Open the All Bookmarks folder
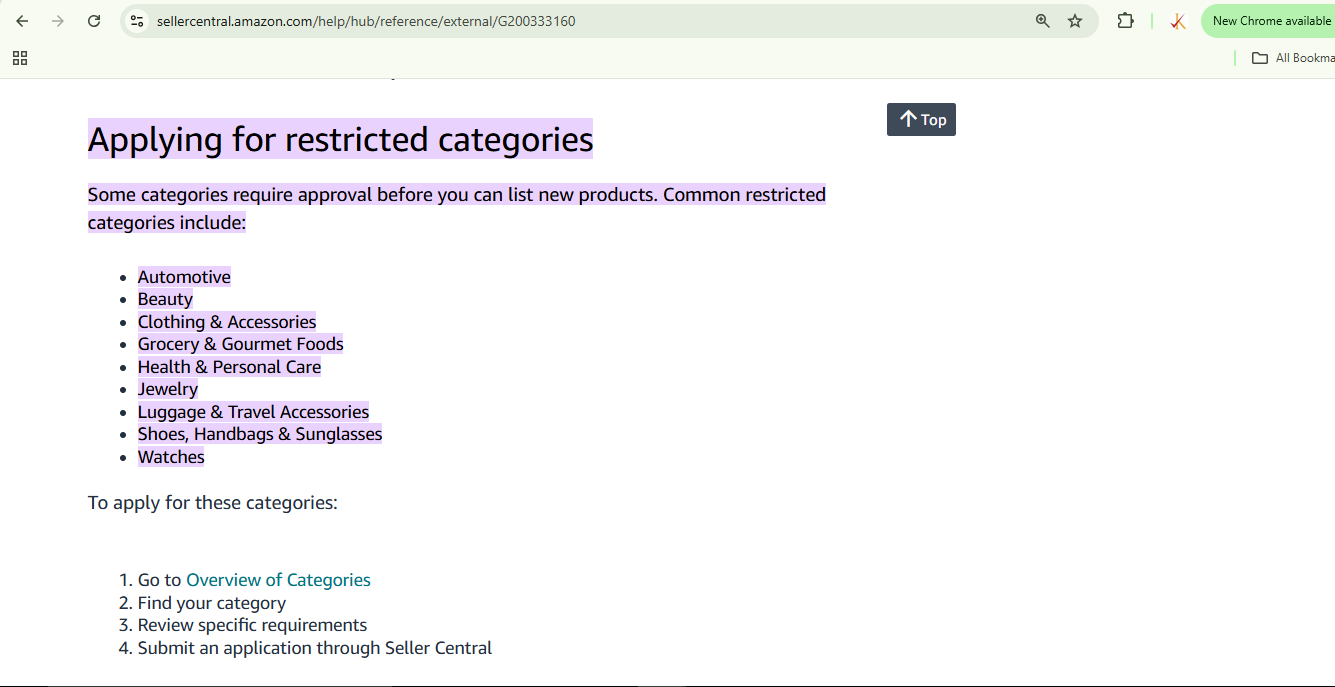Screen dimensions: 1335x687 [1293, 58]
